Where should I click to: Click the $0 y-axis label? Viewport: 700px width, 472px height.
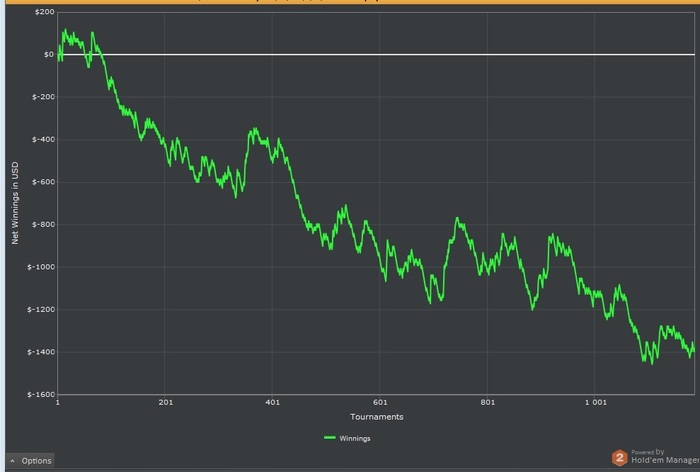[49, 54]
